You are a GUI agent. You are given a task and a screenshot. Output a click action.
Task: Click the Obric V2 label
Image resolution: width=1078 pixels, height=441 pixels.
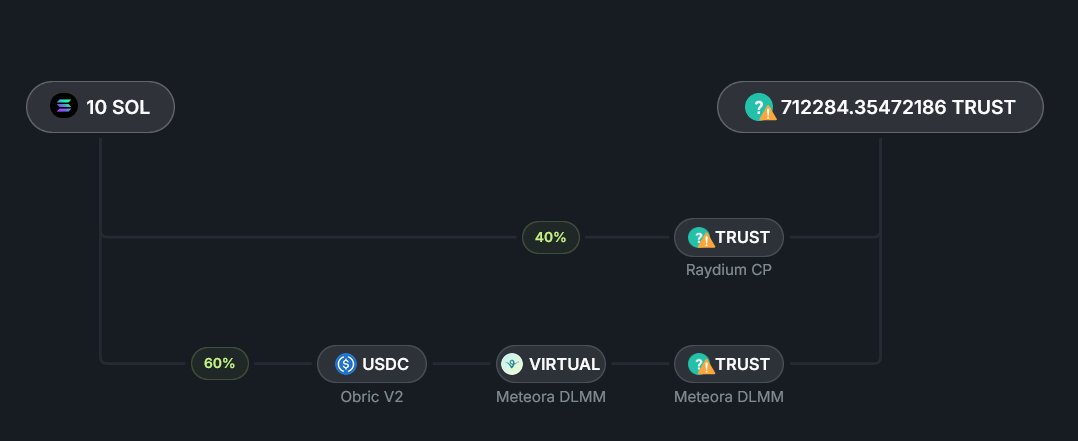point(372,397)
